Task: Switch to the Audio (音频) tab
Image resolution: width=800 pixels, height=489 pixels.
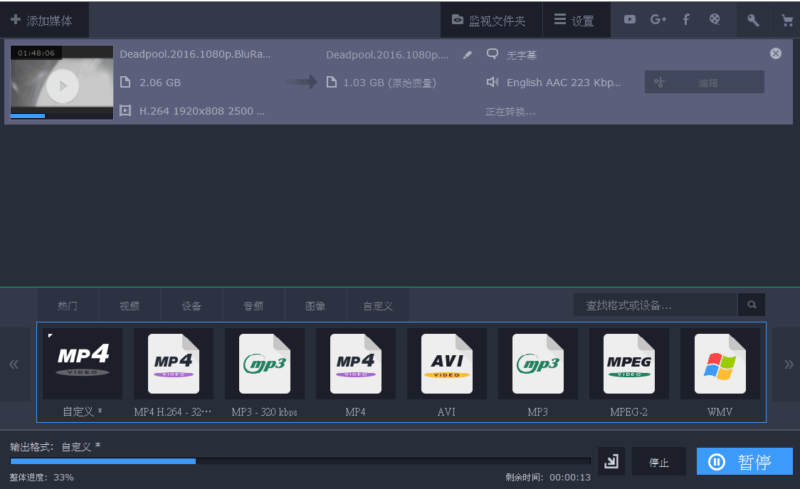Action: click(x=254, y=306)
